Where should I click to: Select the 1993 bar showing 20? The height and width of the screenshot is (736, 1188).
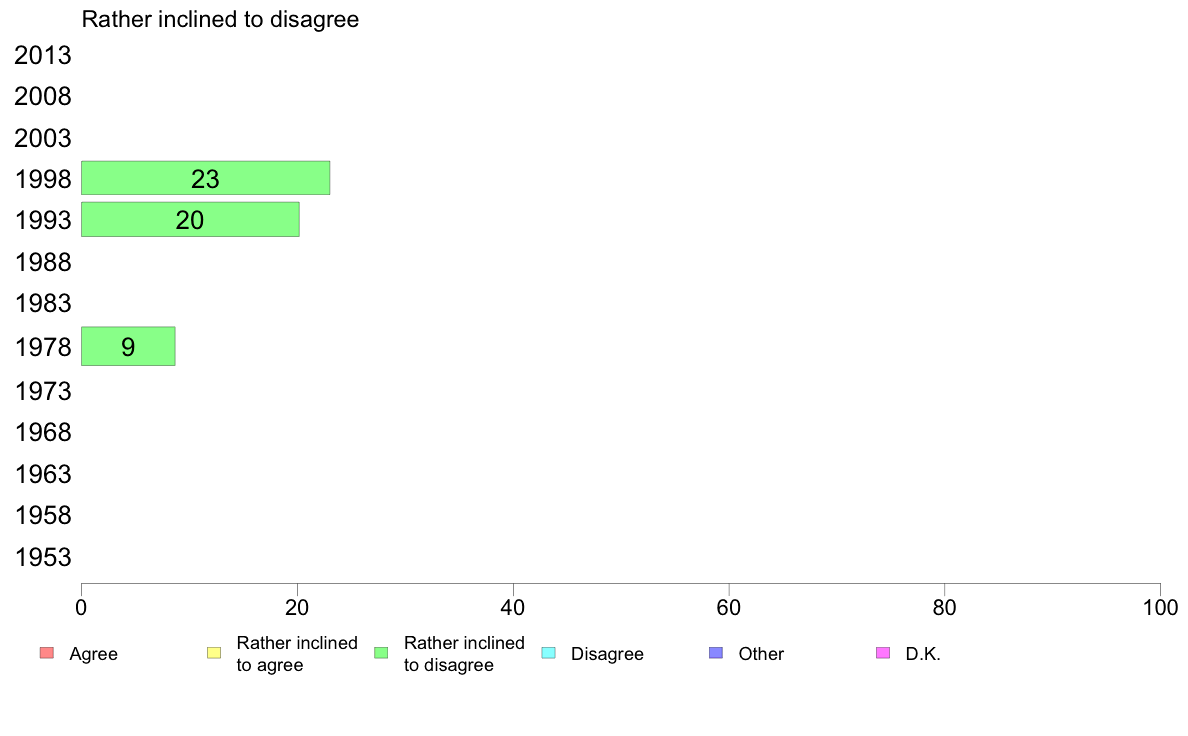190,220
